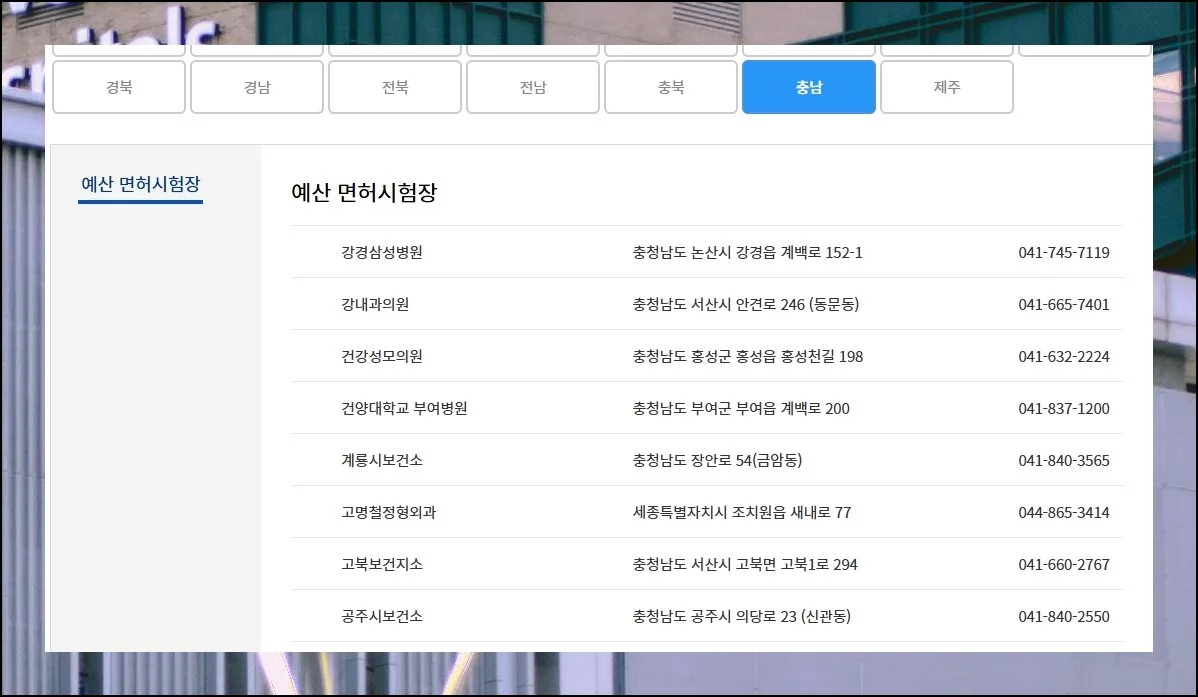Select the 계룡시보건소 entry
Image resolution: width=1198 pixels, height=697 pixels.
[382, 461]
